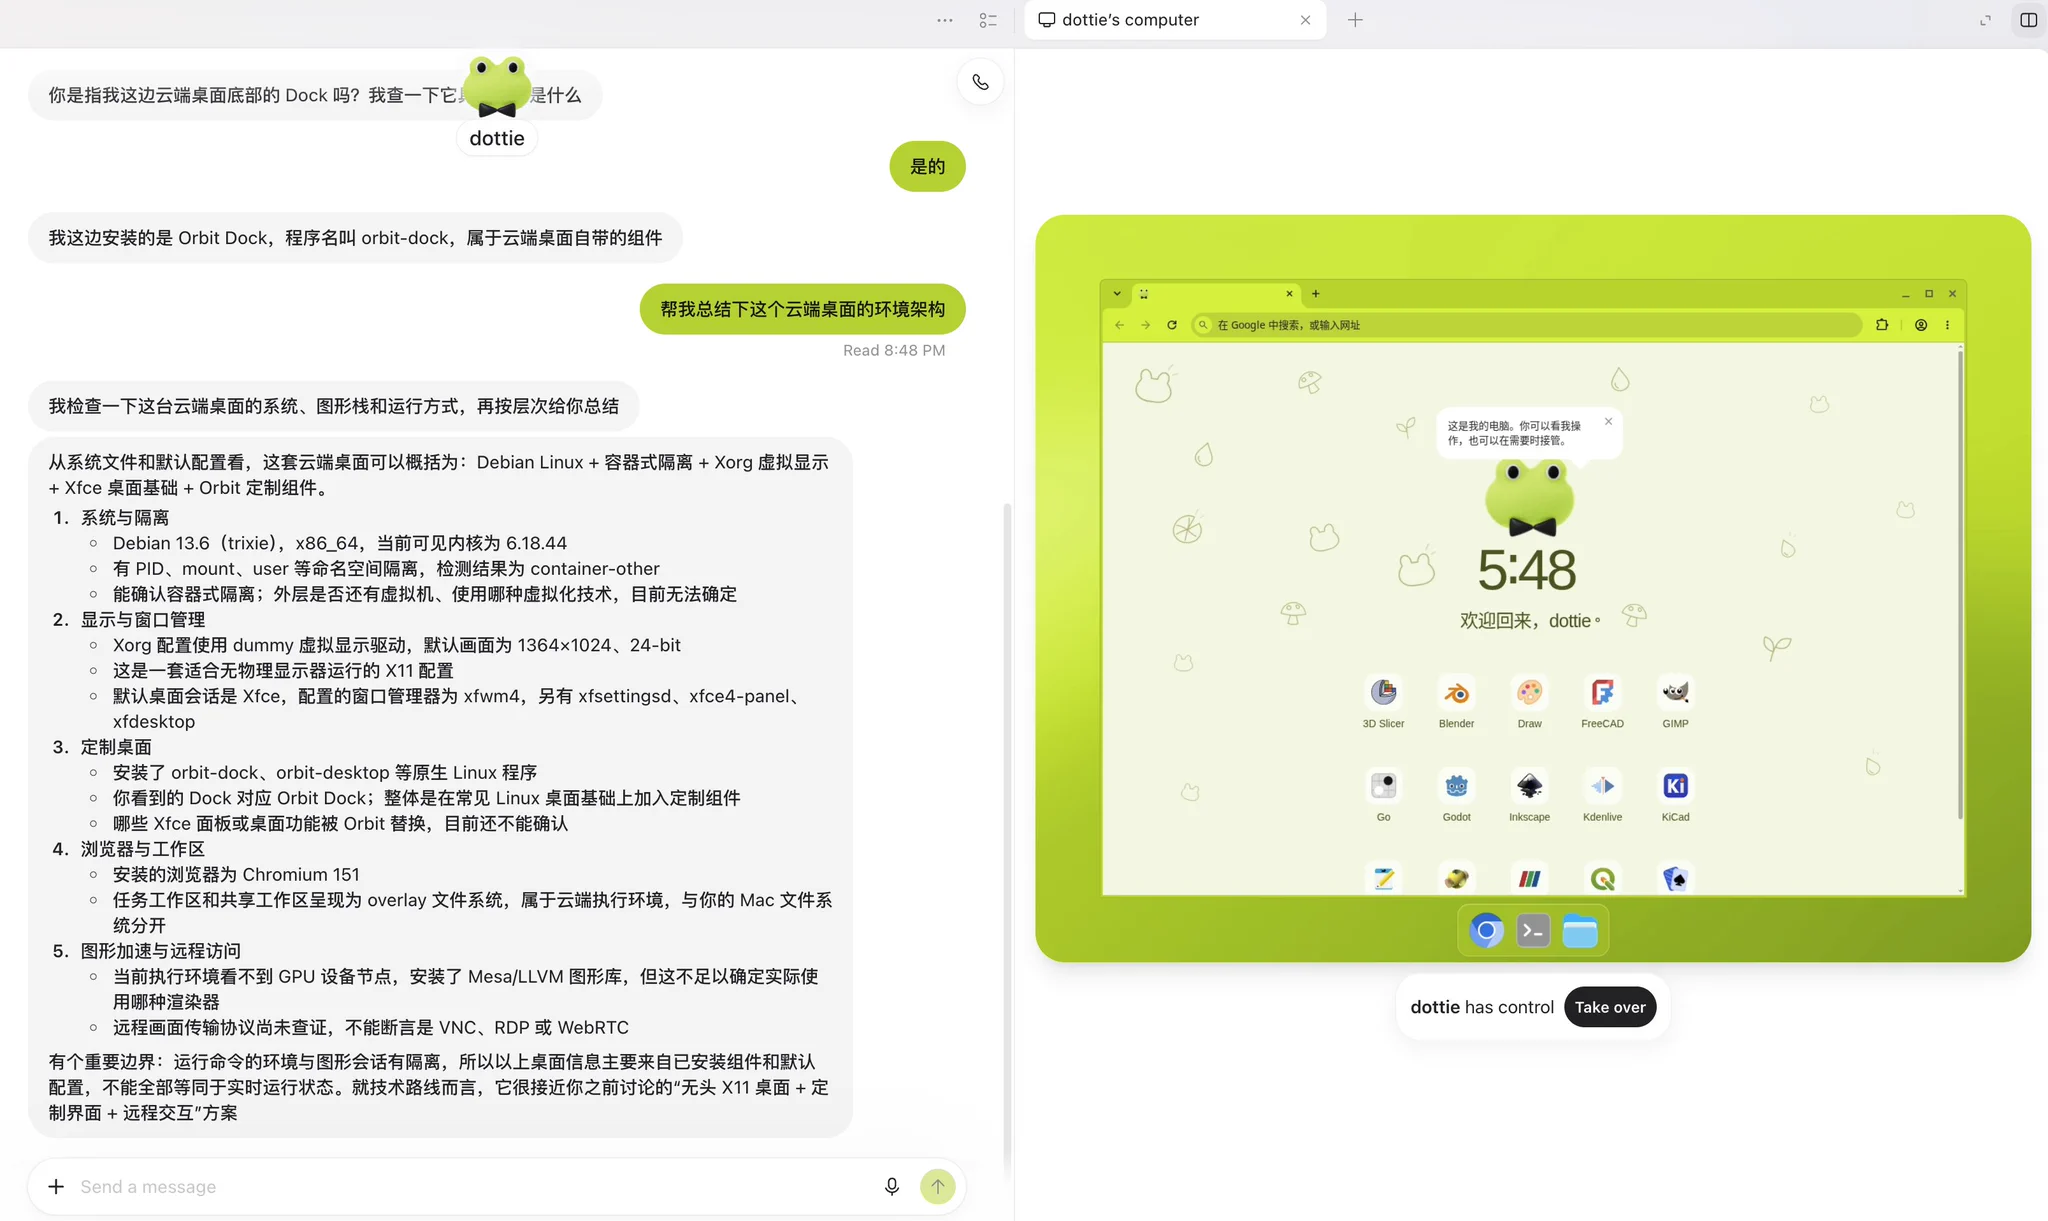Close the dottie's computer tab

point(1305,20)
